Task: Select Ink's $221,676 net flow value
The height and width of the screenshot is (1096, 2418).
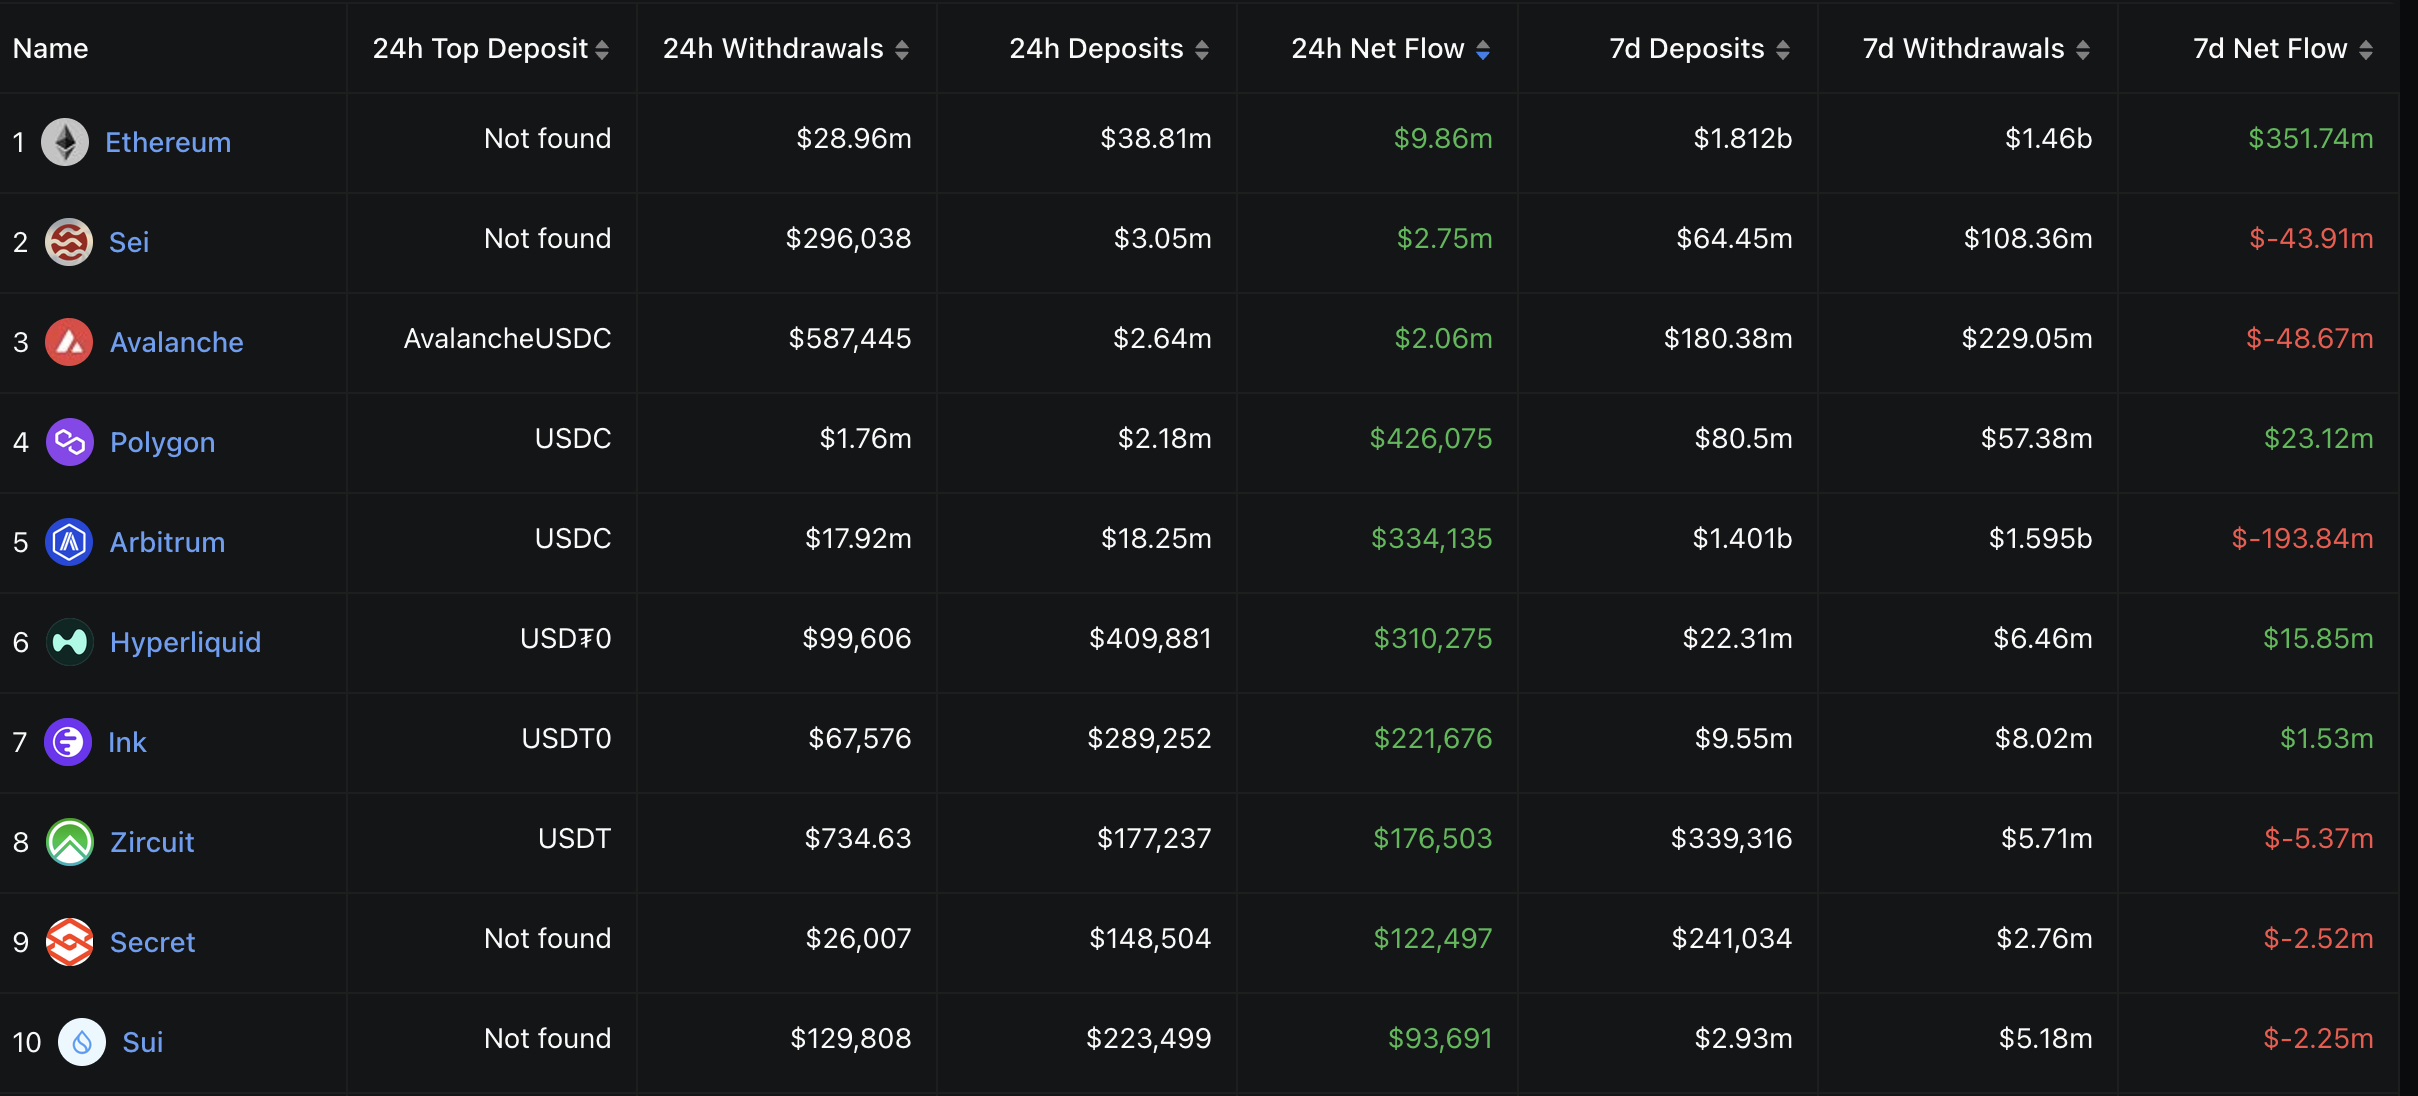Action: [1433, 739]
